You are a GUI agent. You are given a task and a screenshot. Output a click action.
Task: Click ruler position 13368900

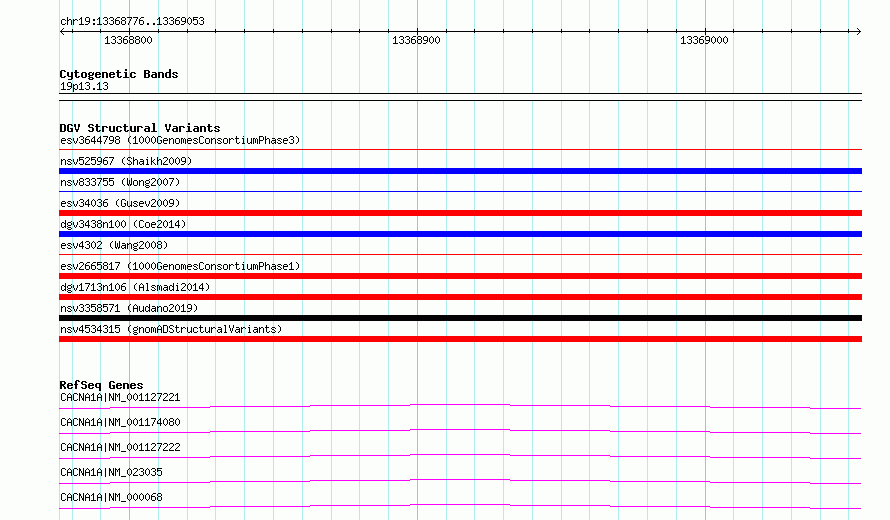tap(416, 40)
